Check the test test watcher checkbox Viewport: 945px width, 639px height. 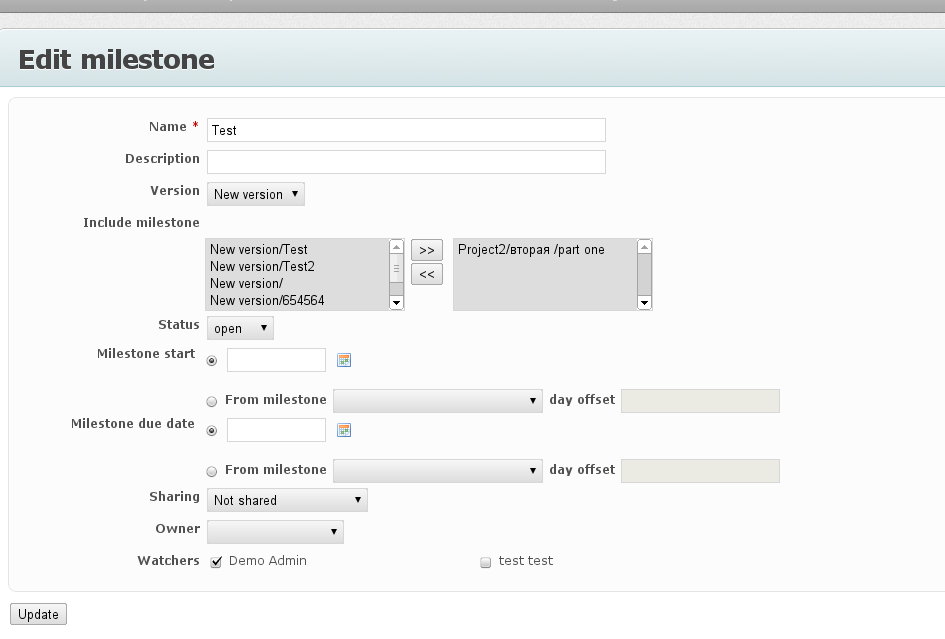point(485,562)
